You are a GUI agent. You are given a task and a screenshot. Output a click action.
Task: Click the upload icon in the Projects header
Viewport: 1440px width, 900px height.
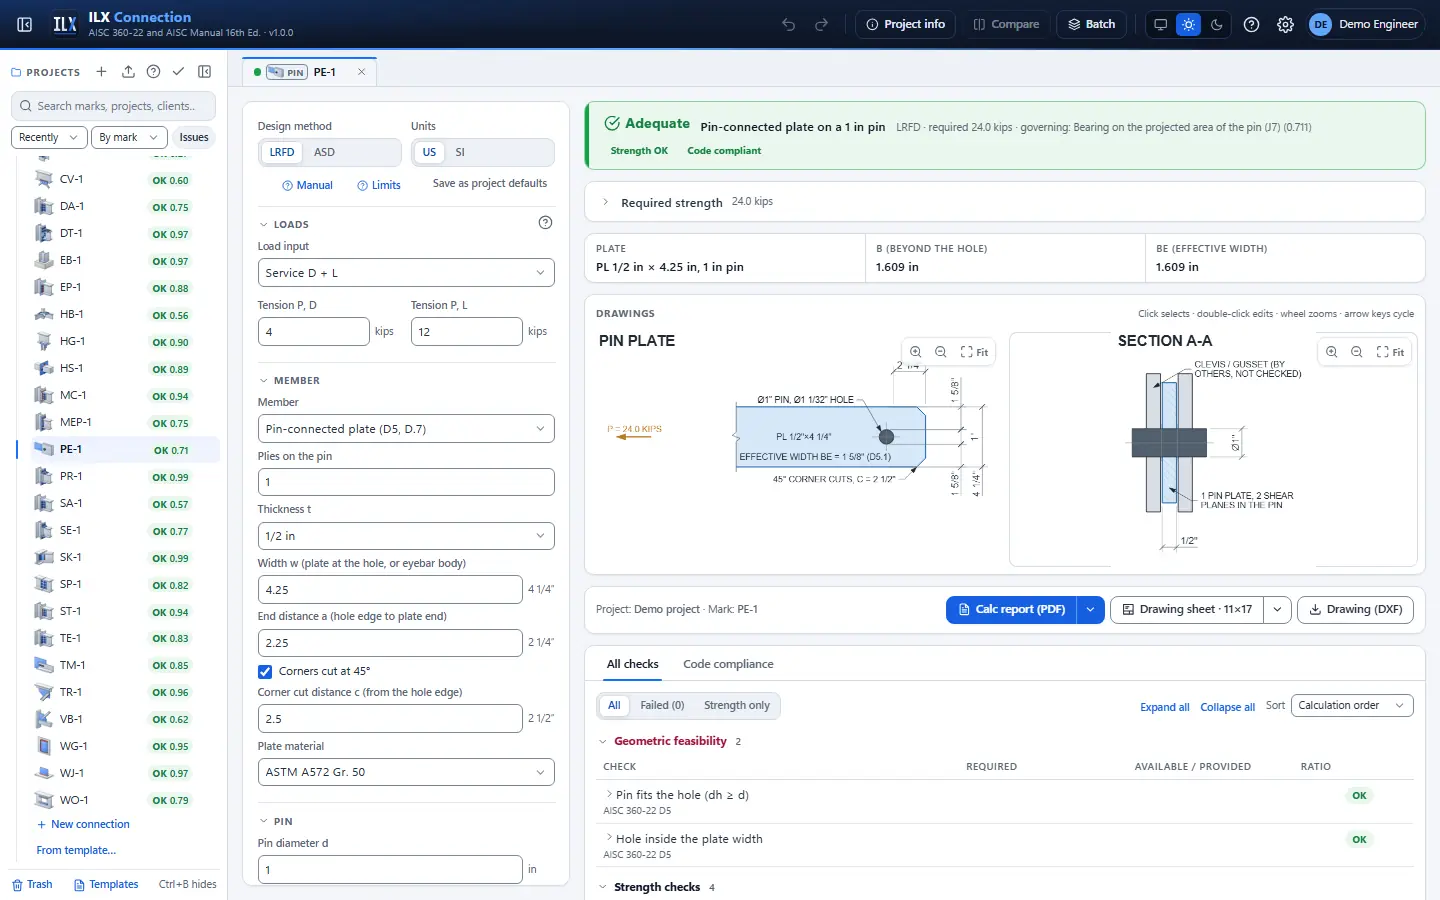click(128, 72)
